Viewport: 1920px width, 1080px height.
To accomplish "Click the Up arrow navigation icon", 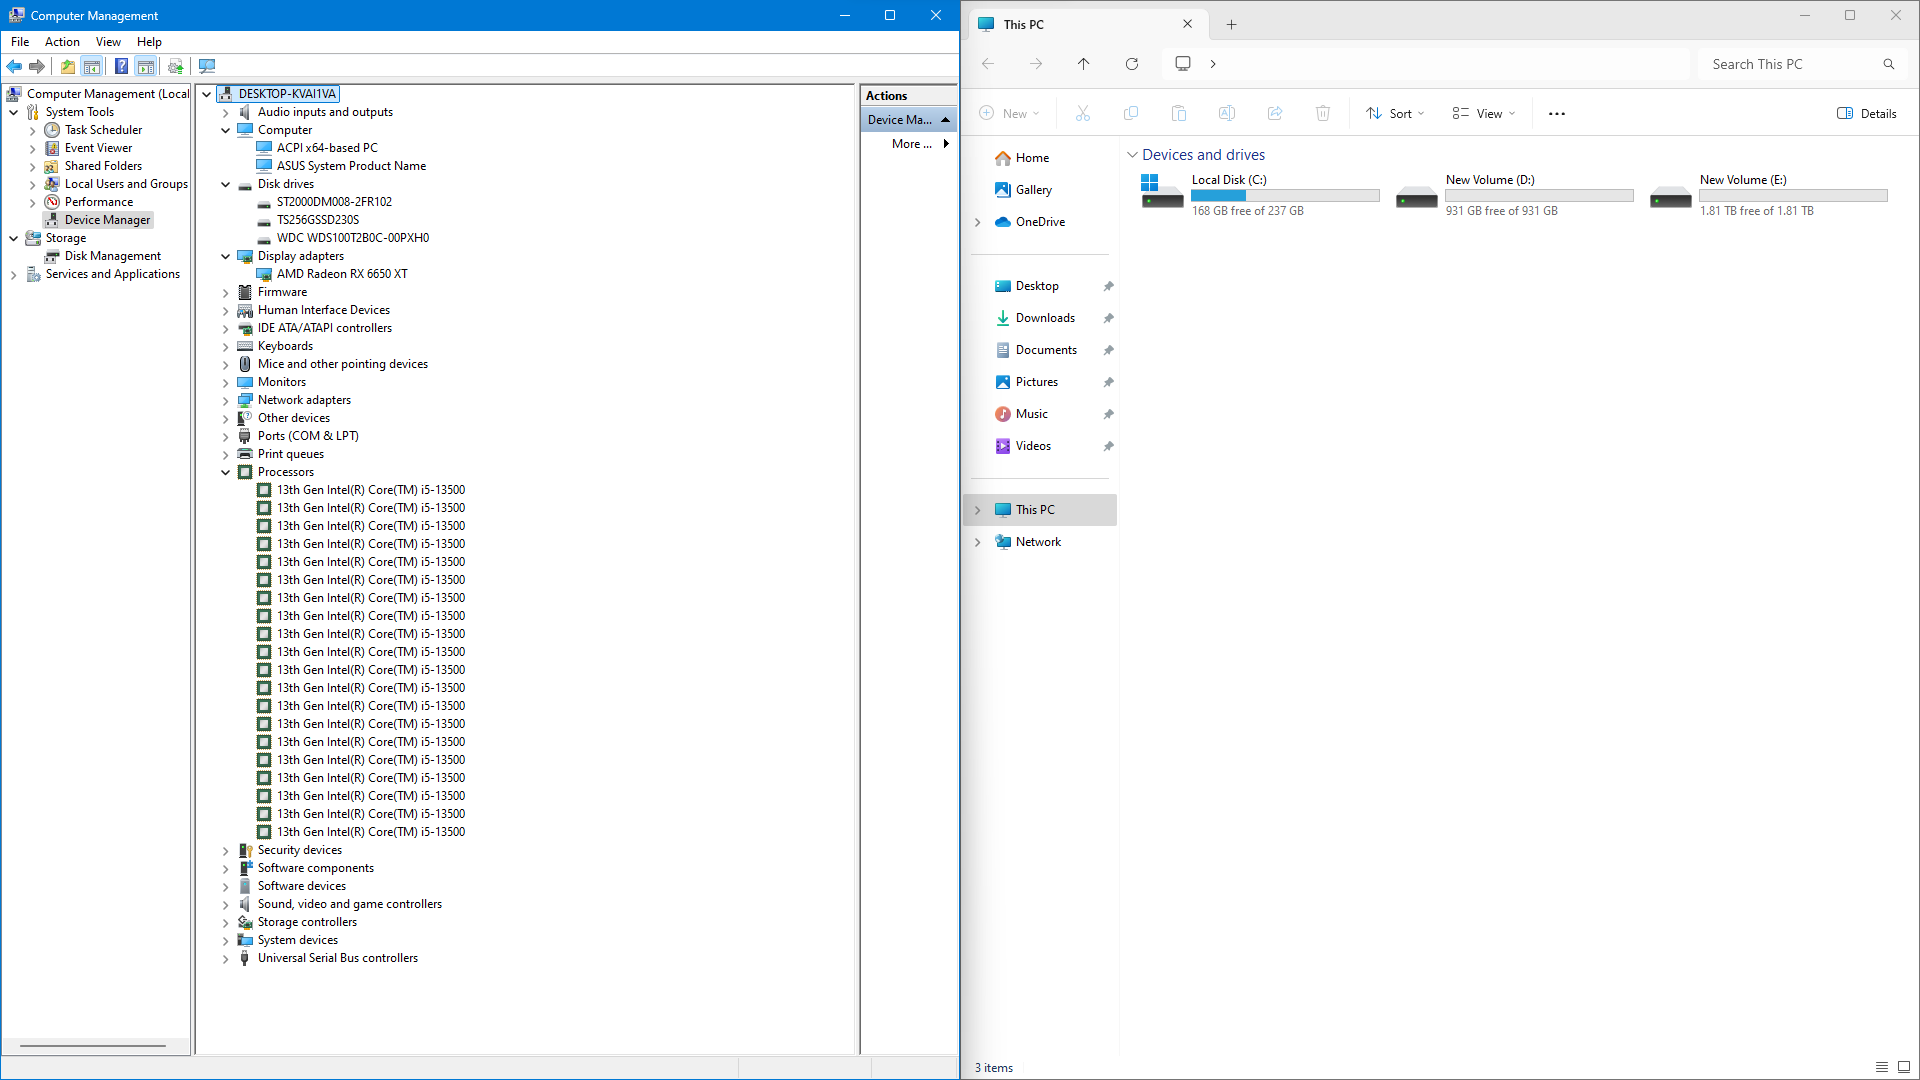I will pos(1084,64).
